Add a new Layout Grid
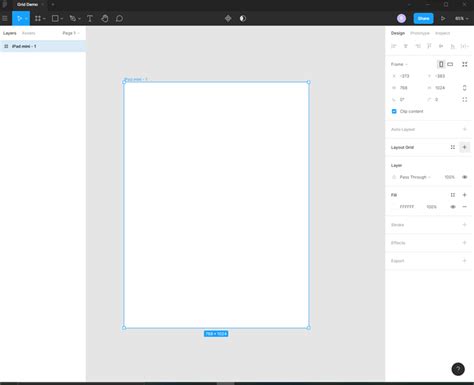Viewport: 474px width, 385px height. (x=464, y=147)
